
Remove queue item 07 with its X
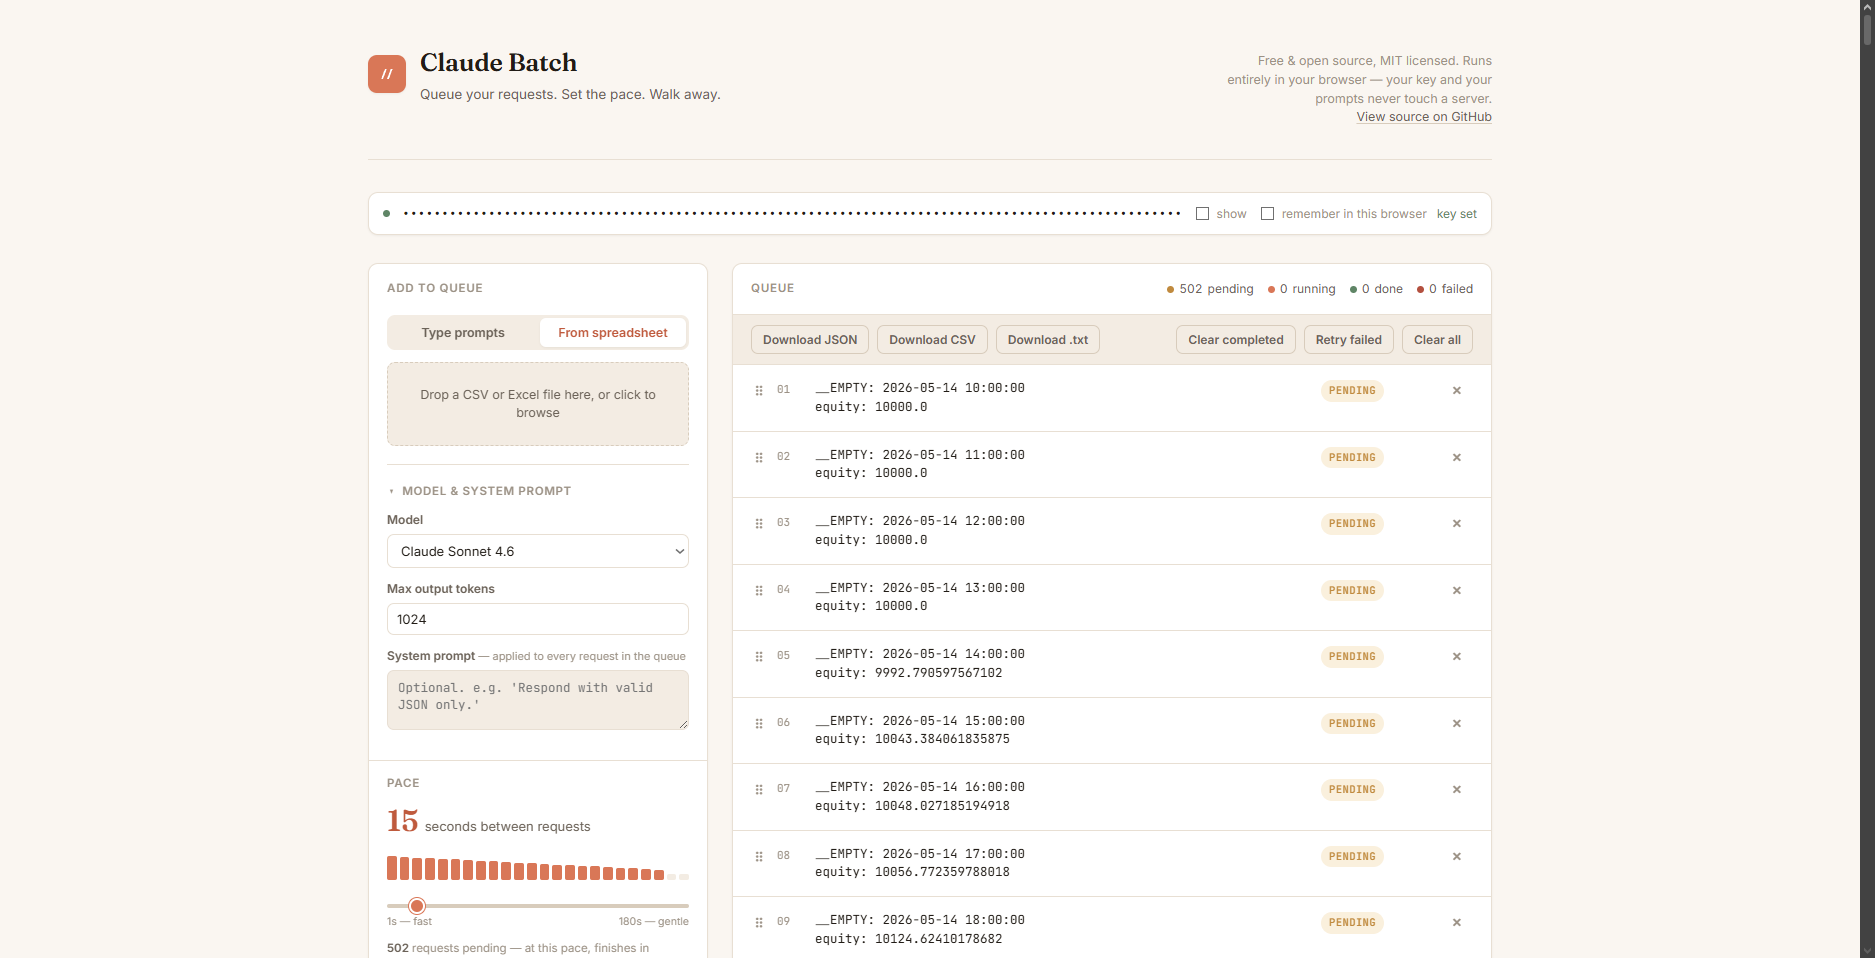point(1457,790)
